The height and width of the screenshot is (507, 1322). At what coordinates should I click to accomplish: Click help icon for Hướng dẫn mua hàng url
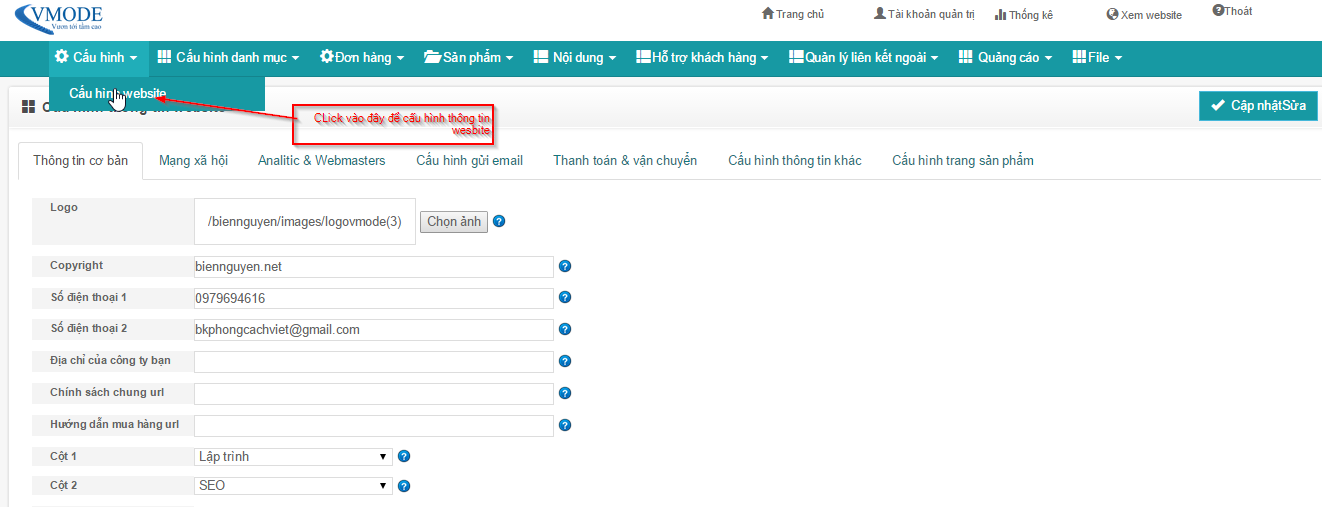[x=564, y=425]
